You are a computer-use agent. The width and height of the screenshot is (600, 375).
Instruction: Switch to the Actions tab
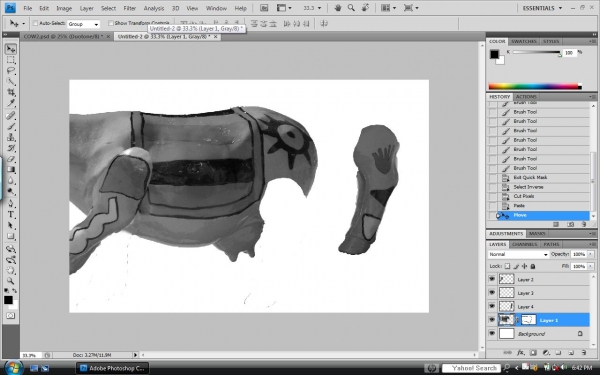click(x=526, y=96)
